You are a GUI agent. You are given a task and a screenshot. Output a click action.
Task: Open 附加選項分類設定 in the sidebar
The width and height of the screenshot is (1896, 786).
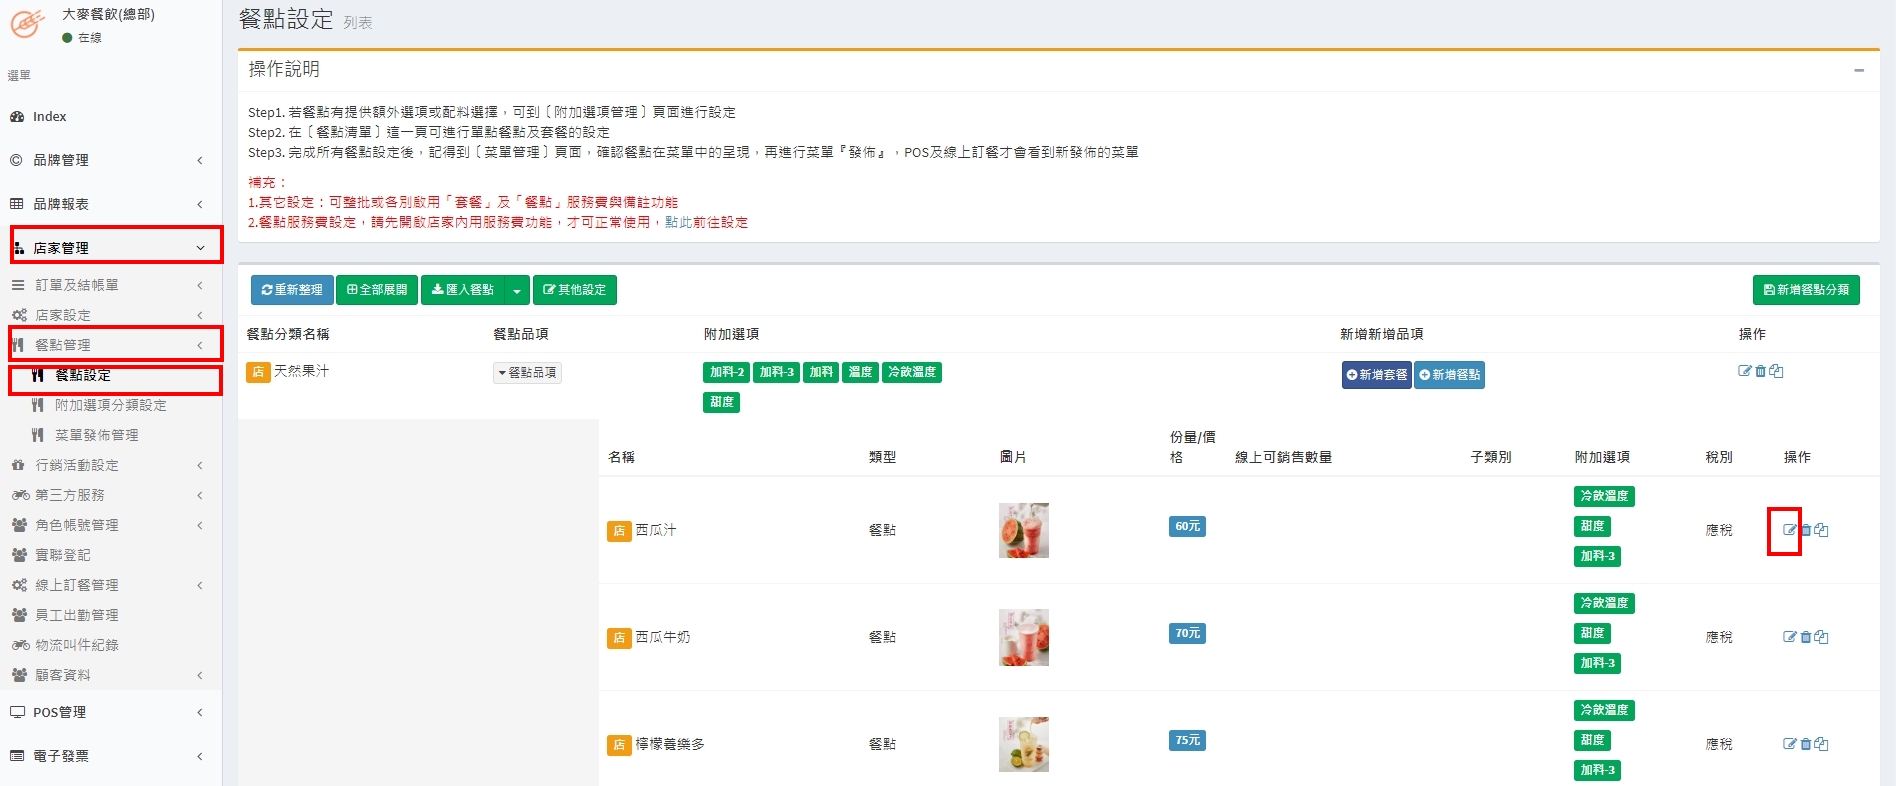pyautogui.click(x=110, y=405)
